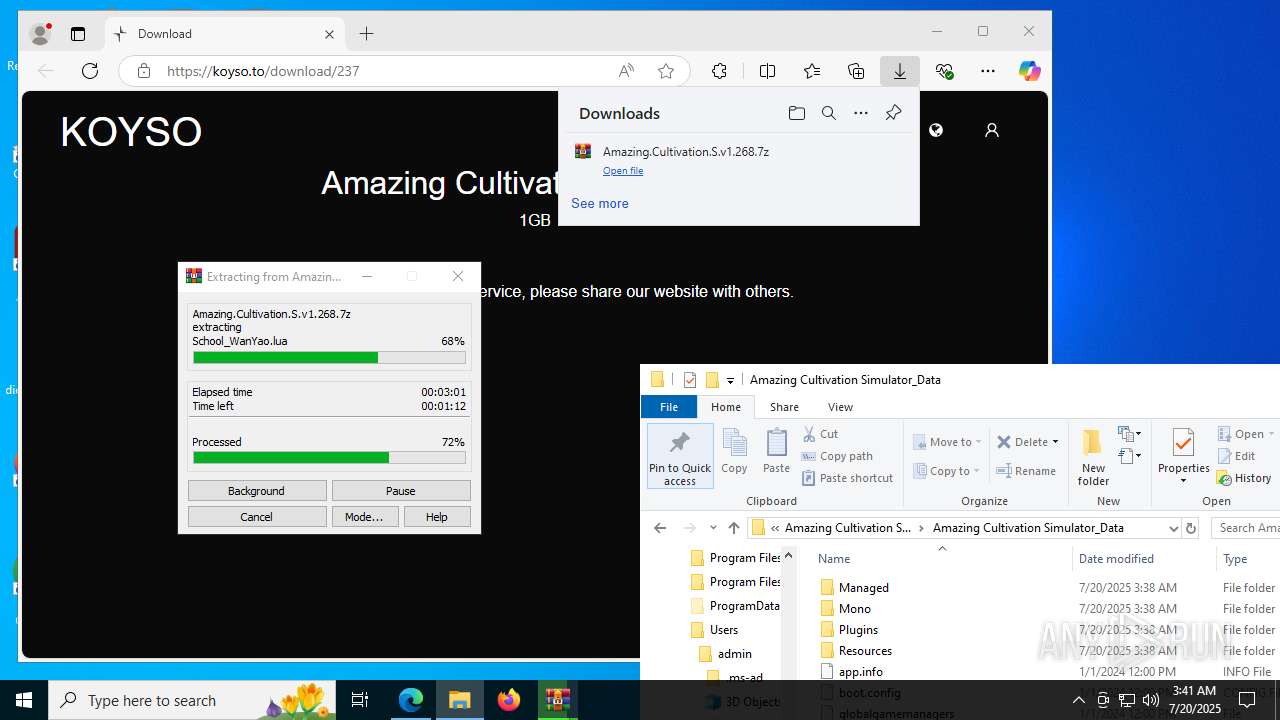Click Pin to Quick access in Explorer
The height and width of the screenshot is (720, 1280).
pos(680,458)
